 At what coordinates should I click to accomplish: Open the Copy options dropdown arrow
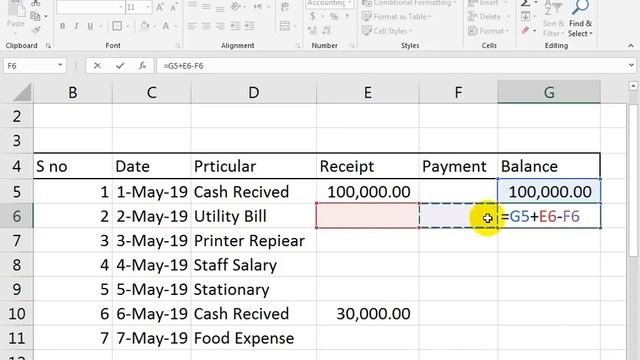coord(46,16)
